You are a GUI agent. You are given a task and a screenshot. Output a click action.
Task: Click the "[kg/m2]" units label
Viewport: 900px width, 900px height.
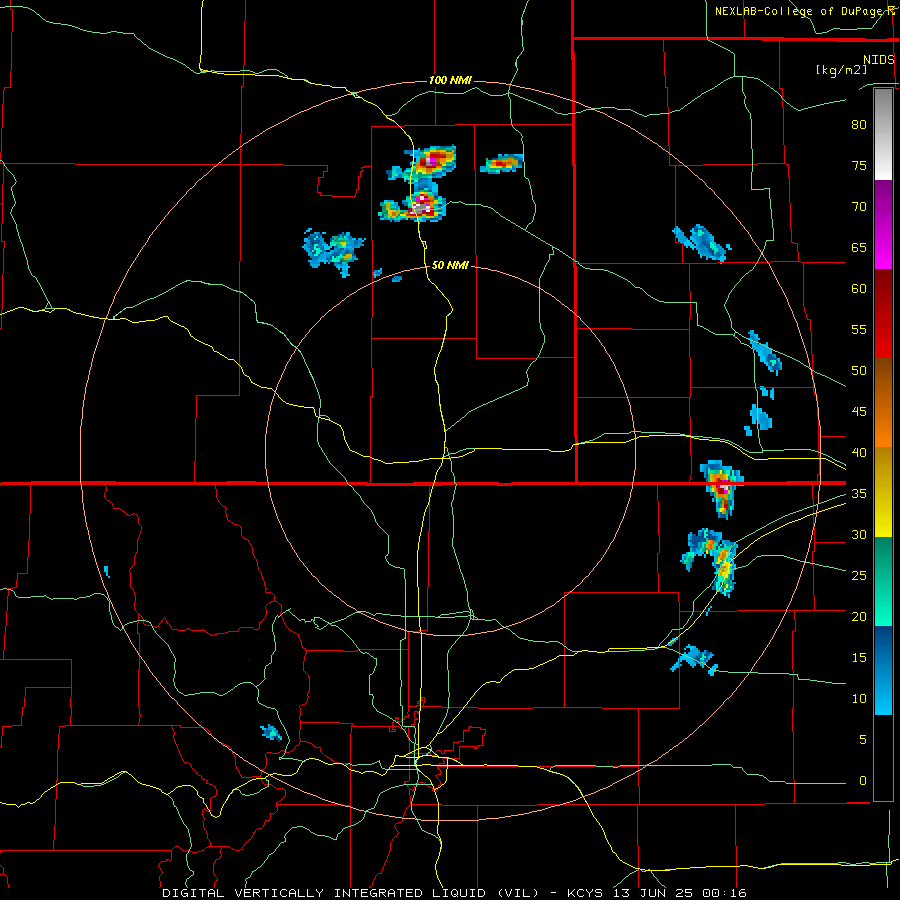pos(841,70)
